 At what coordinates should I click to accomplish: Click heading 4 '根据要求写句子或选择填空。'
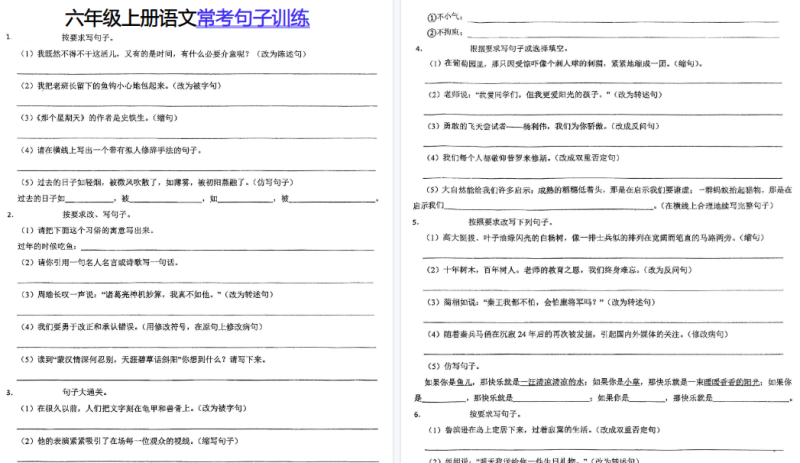pos(519,48)
